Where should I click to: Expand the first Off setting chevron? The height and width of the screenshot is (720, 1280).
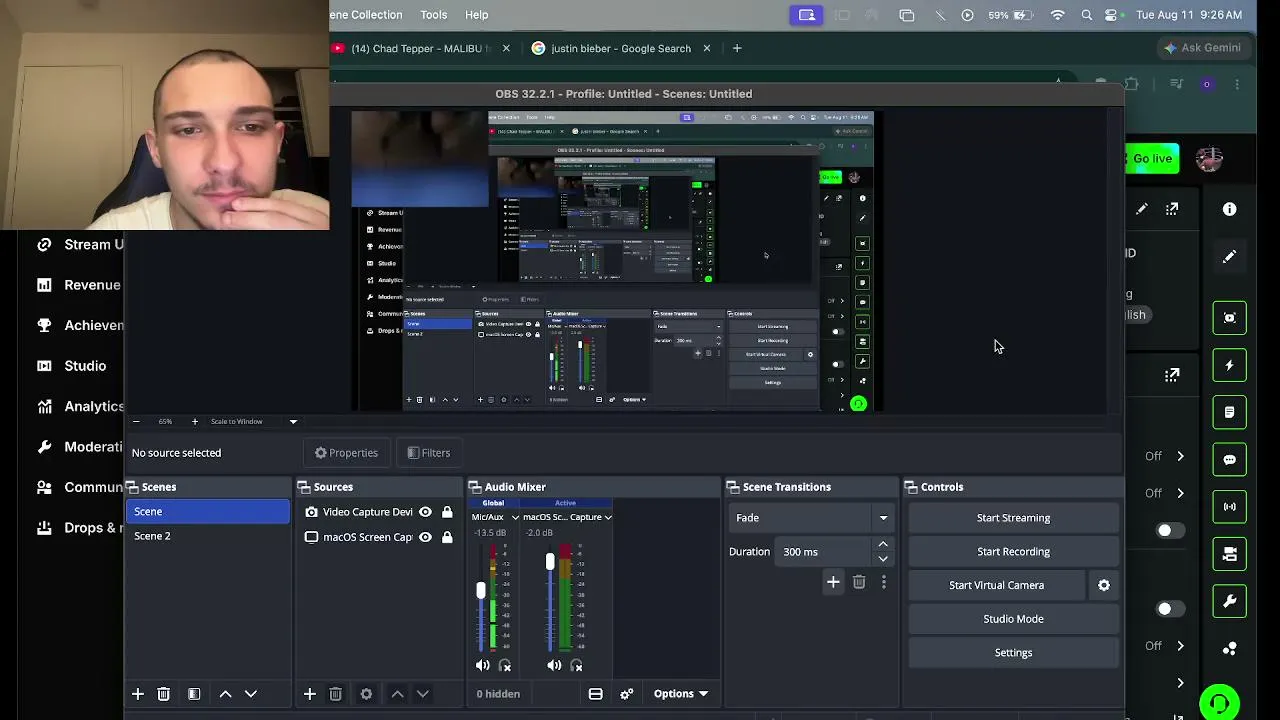(1180, 456)
